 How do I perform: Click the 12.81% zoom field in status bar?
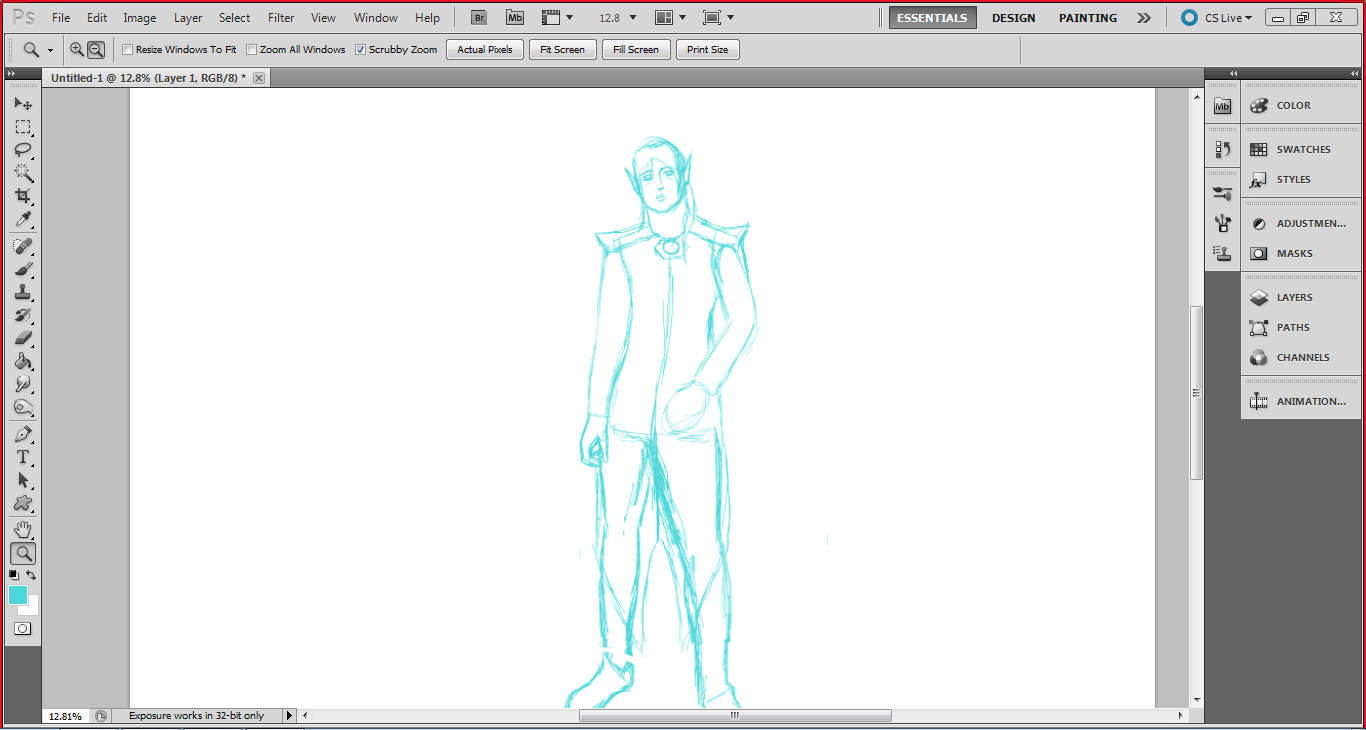[x=66, y=716]
